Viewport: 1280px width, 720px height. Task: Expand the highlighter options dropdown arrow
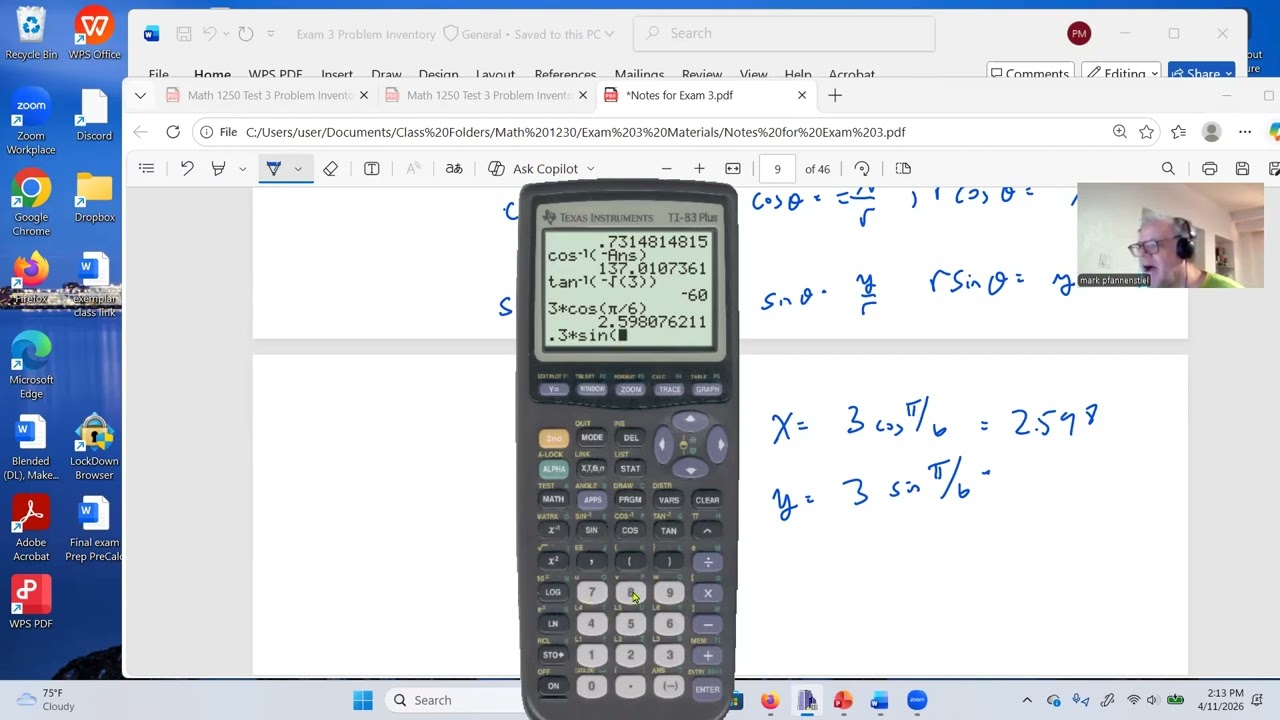tap(242, 169)
